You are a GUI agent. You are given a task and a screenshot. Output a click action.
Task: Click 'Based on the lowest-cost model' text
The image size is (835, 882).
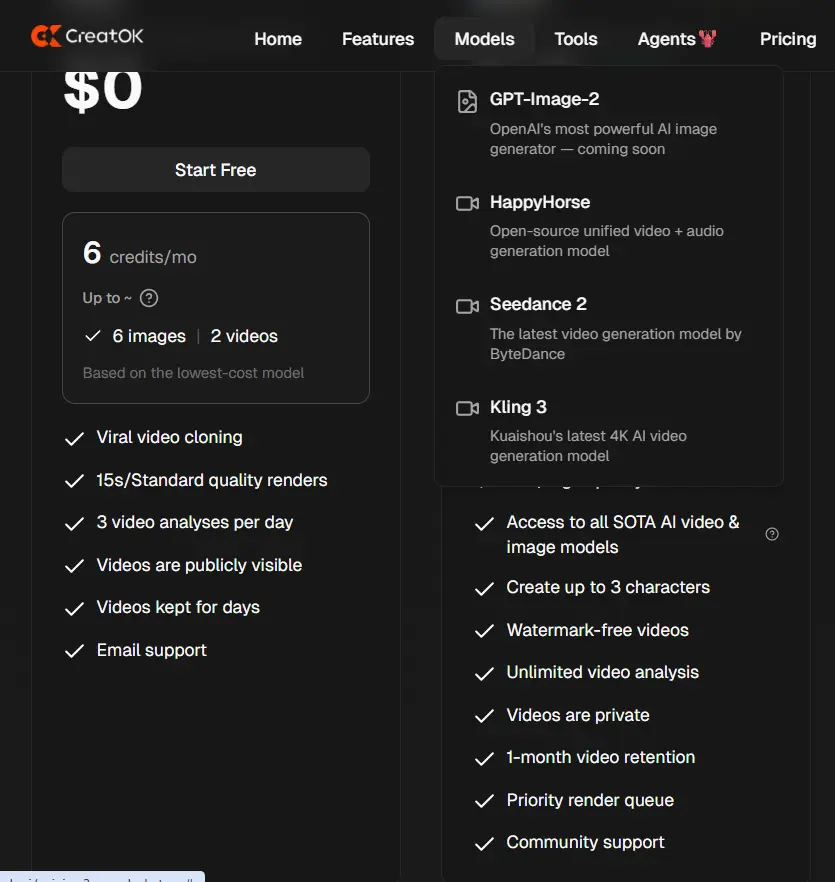193,373
